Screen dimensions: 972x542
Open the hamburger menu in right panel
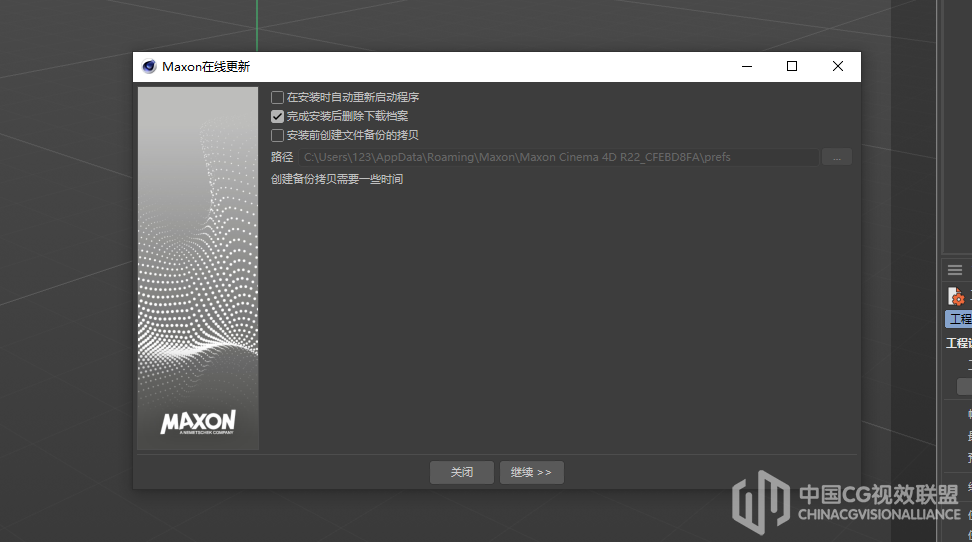(x=955, y=270)
